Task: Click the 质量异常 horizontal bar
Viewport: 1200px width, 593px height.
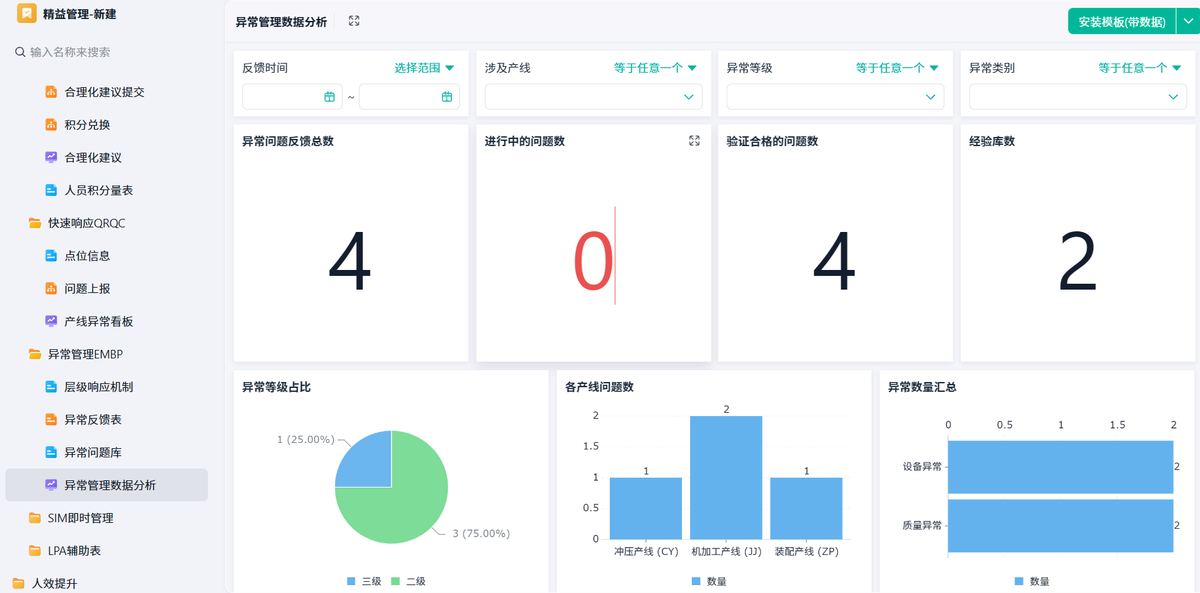Action: pos(1060,525)
